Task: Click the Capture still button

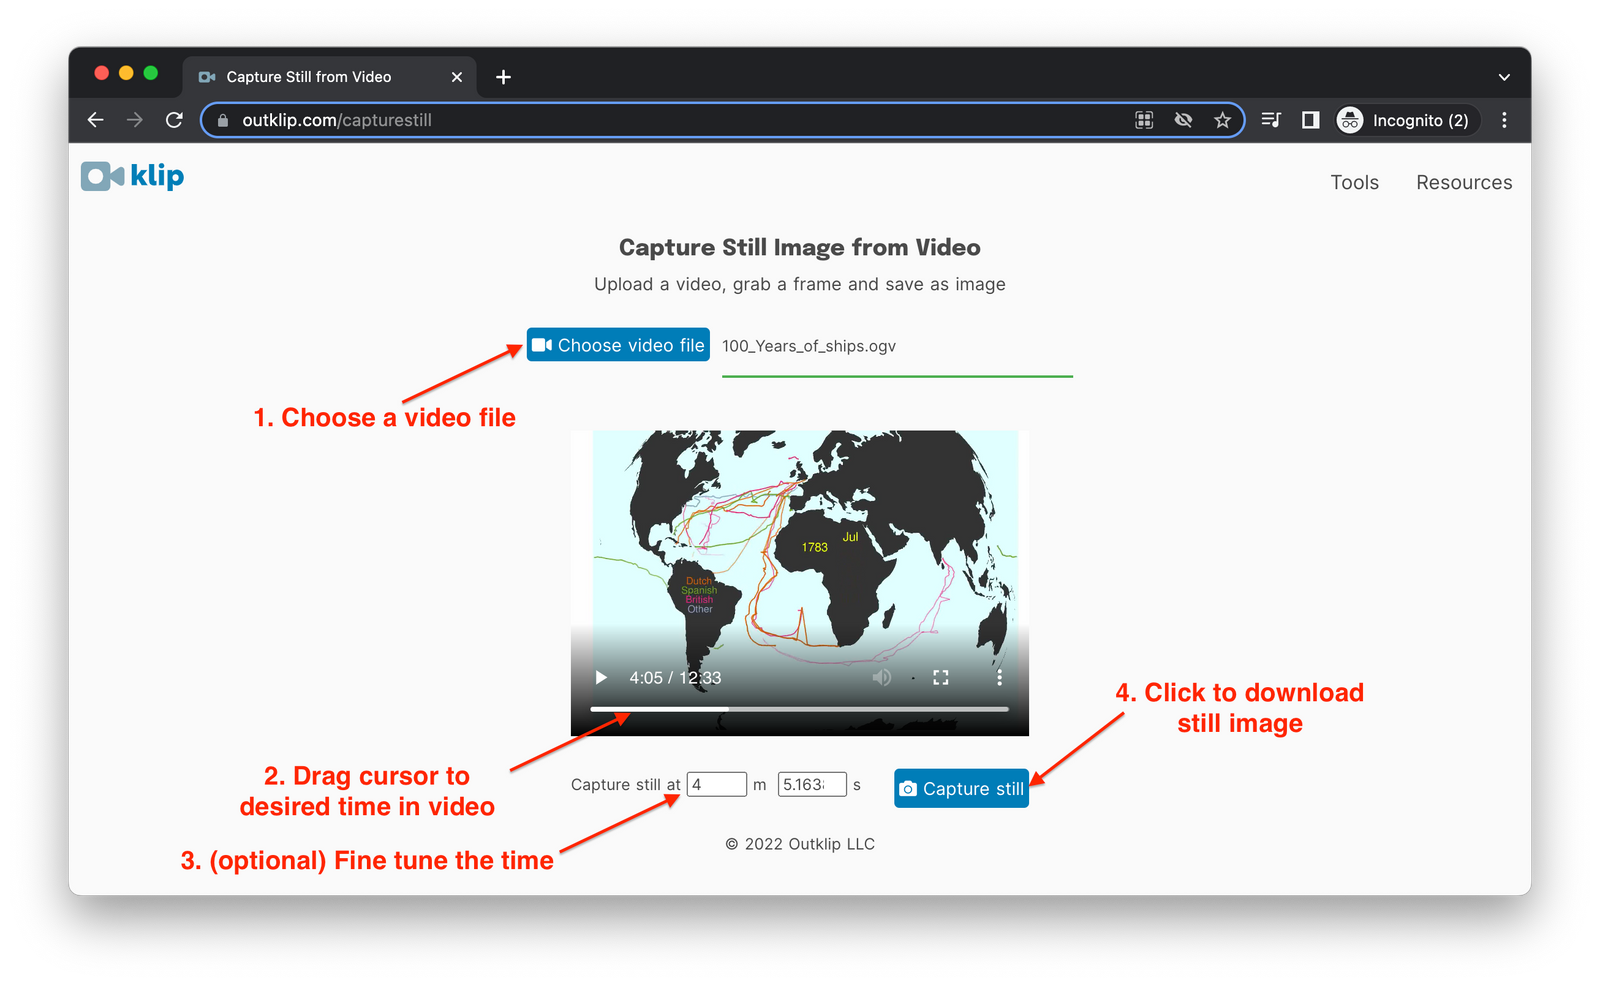Action: (960, 788)
